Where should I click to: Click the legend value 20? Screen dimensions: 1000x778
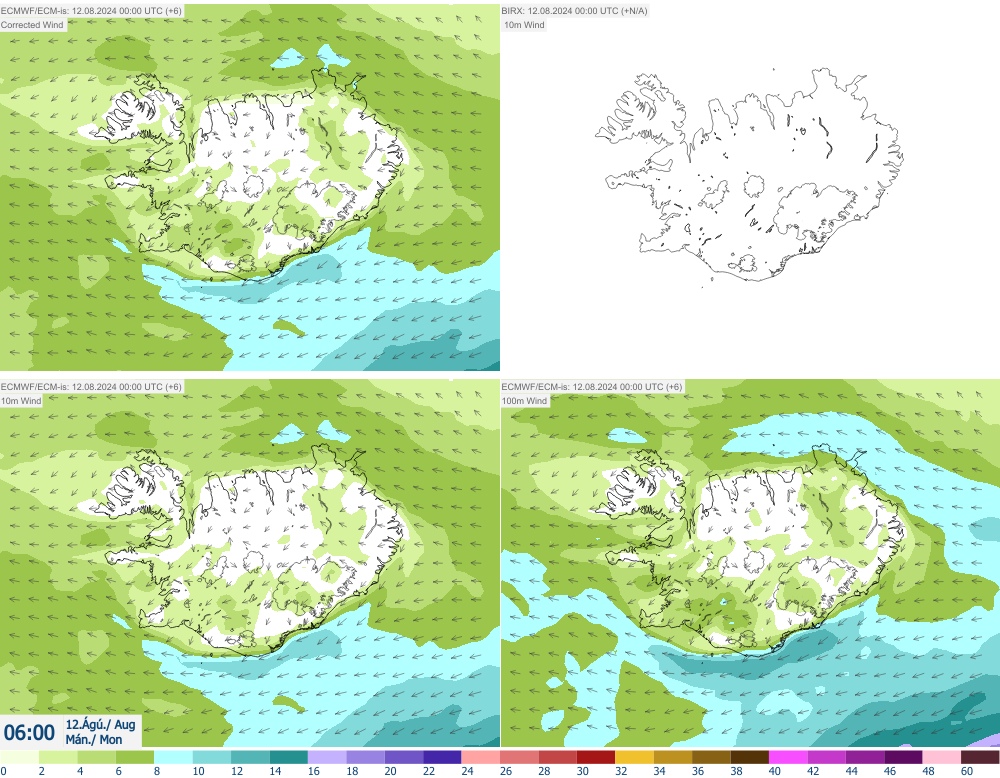tap(390, 771)
